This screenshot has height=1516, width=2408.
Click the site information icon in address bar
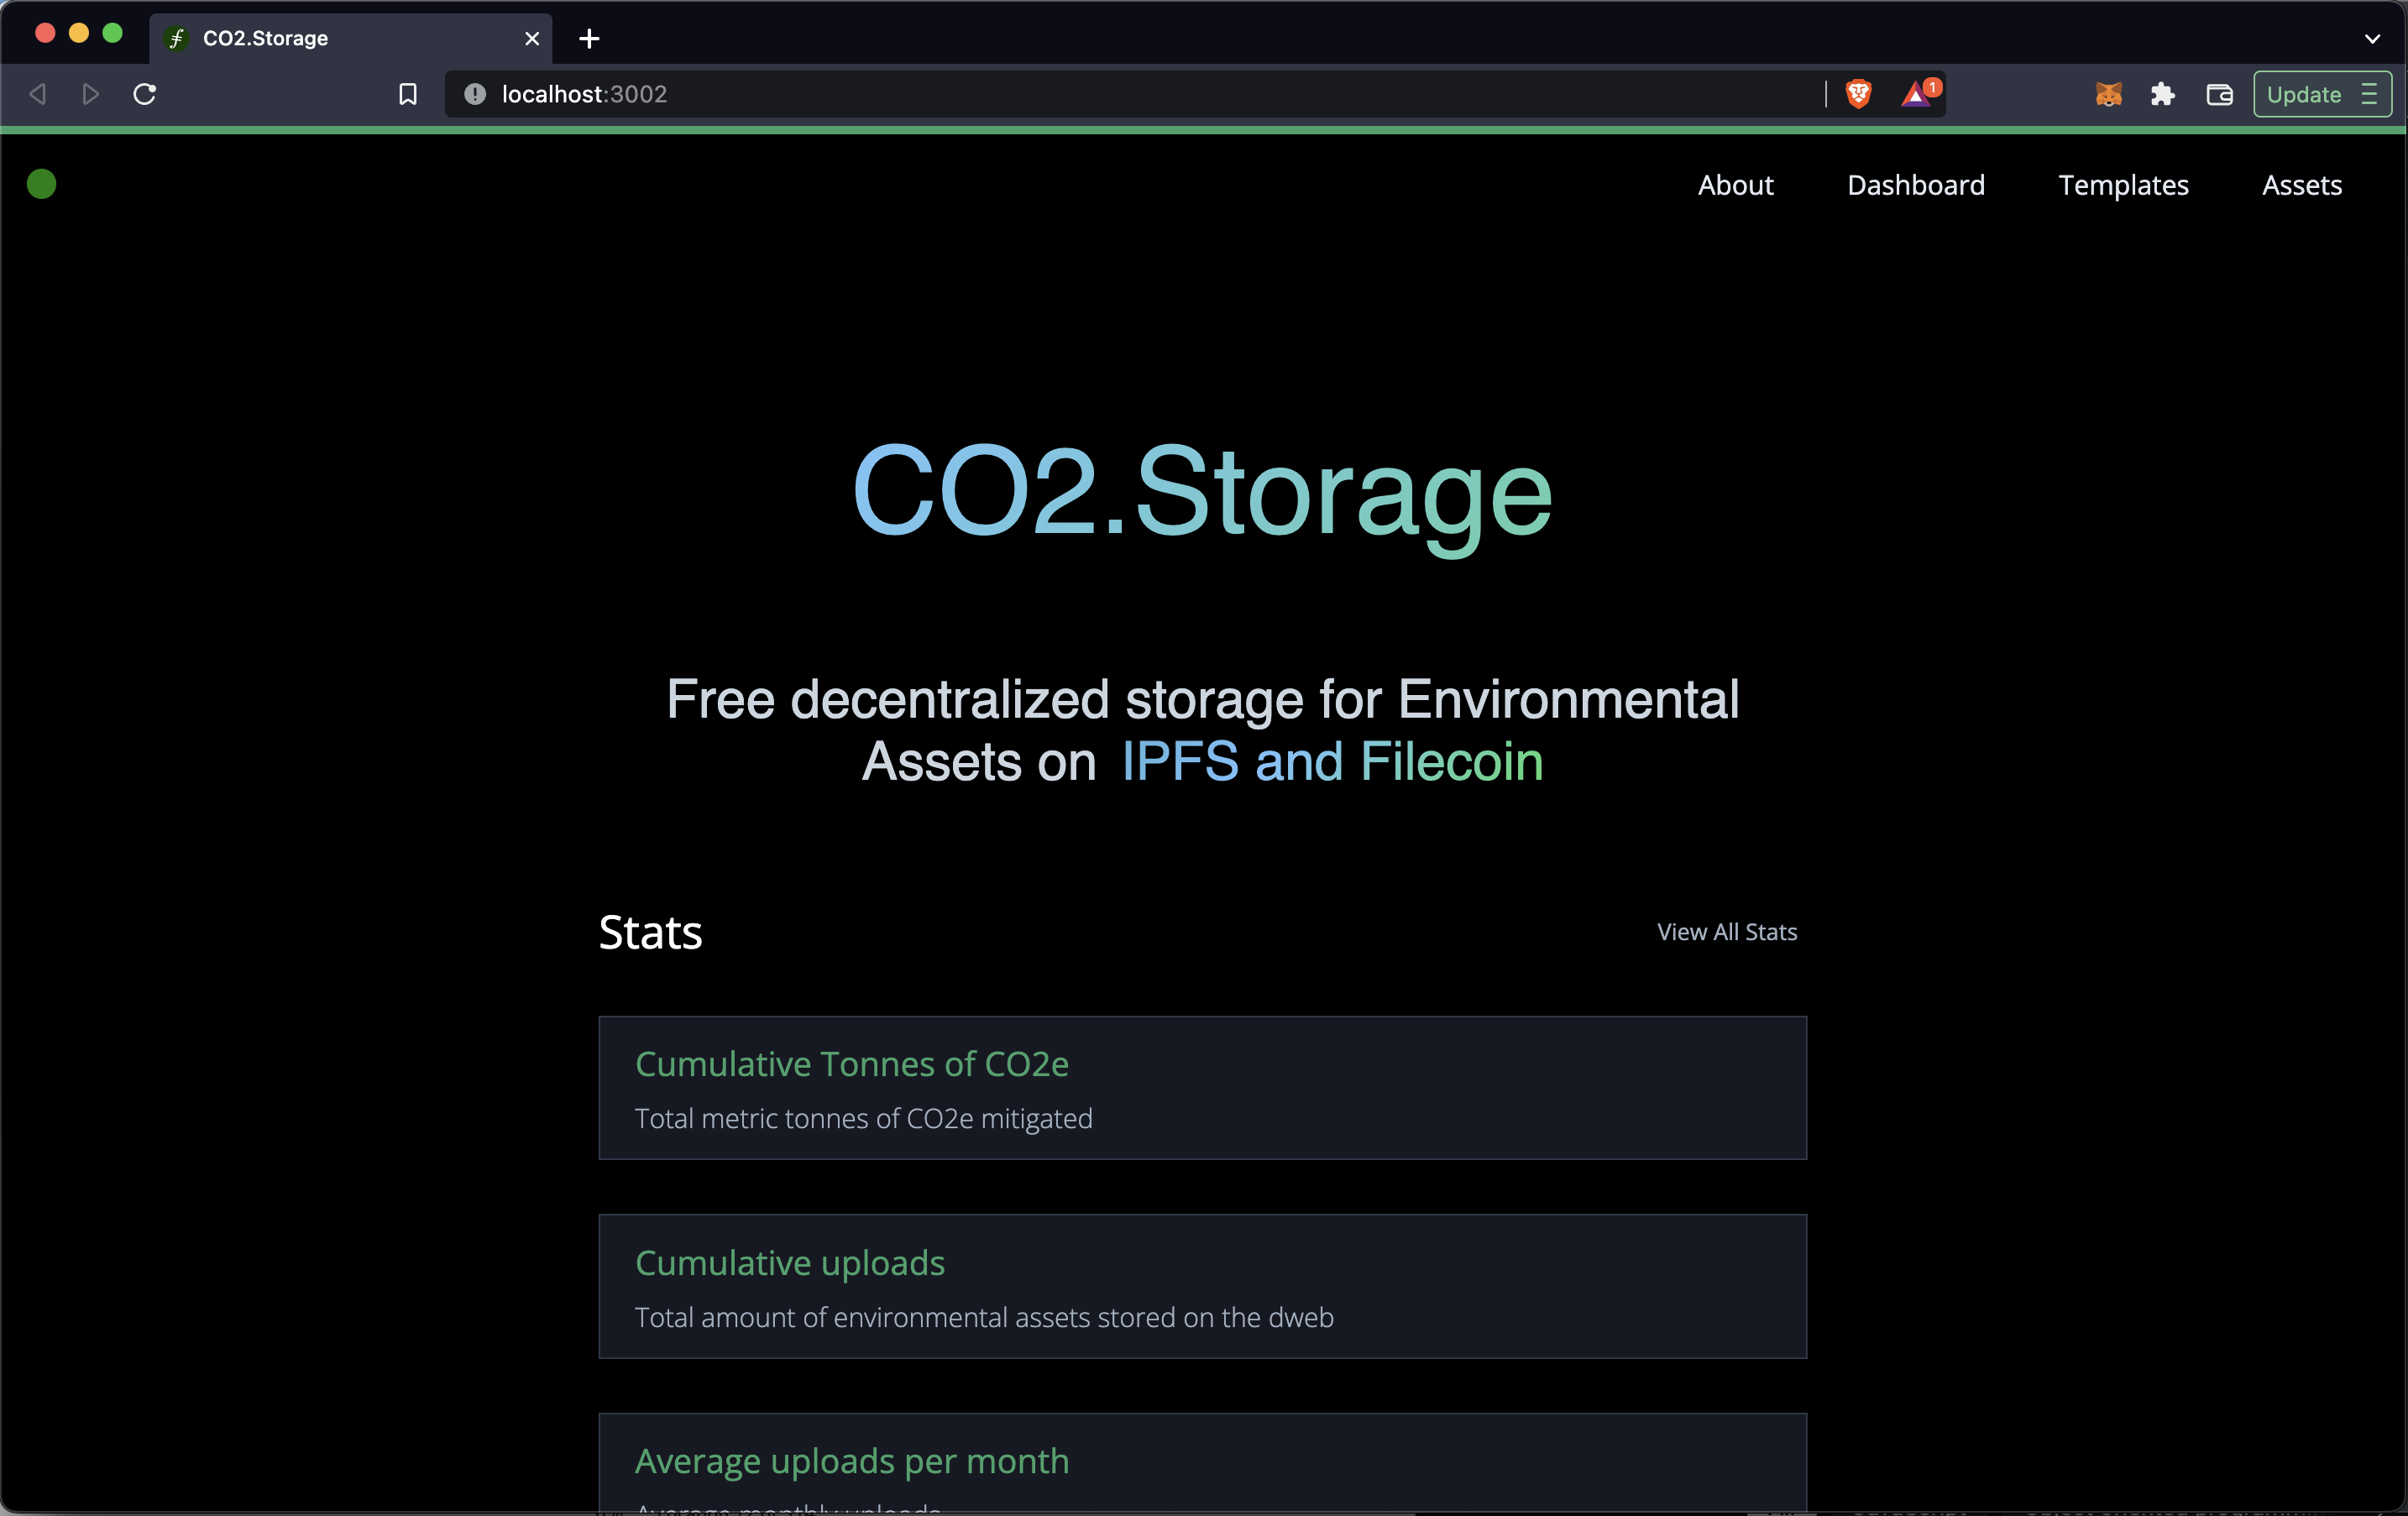[475, 94]
